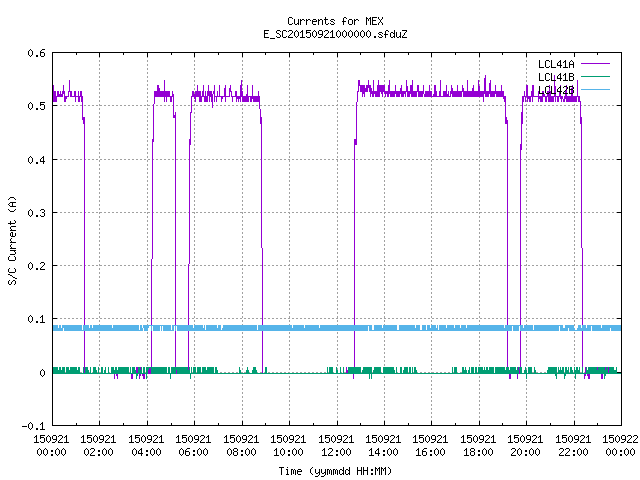This screenshot has height=480, width=640.
Task: Click the x-axis tick label '12:00'
Action: tap(336, 452)
